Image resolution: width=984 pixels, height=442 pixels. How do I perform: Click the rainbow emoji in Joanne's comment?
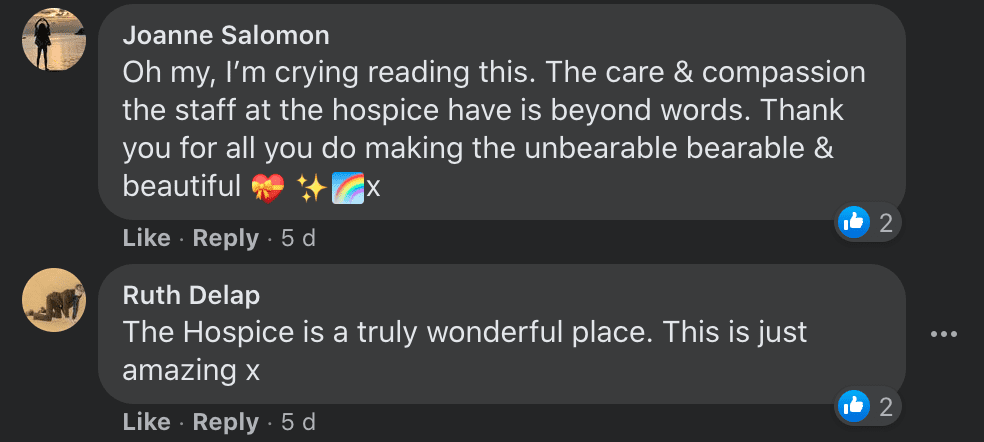point(348,188)
